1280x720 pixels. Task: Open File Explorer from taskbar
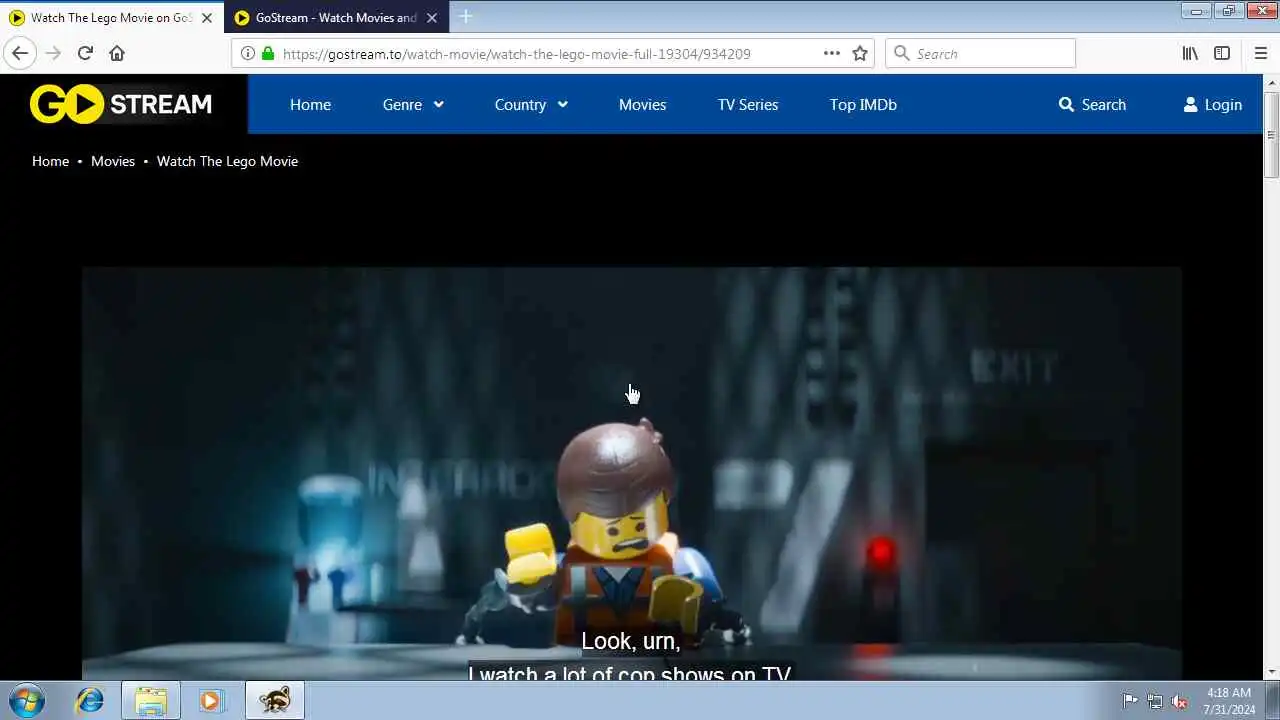151,700
